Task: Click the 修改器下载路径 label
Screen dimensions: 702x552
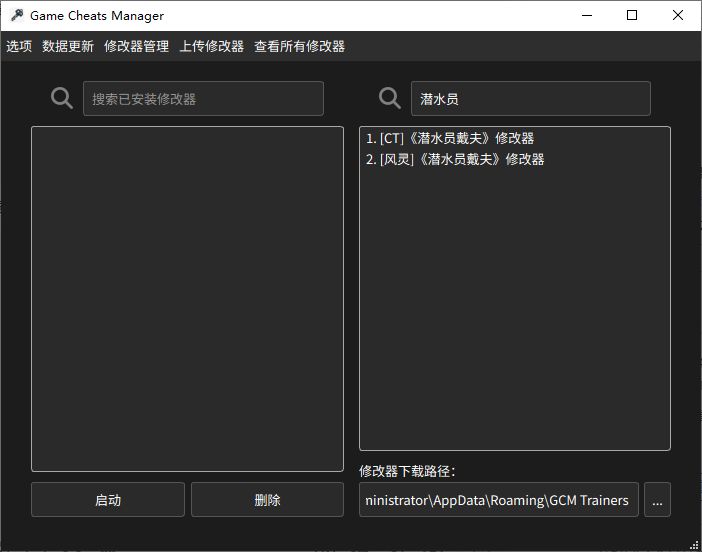Action: (407, 471)
